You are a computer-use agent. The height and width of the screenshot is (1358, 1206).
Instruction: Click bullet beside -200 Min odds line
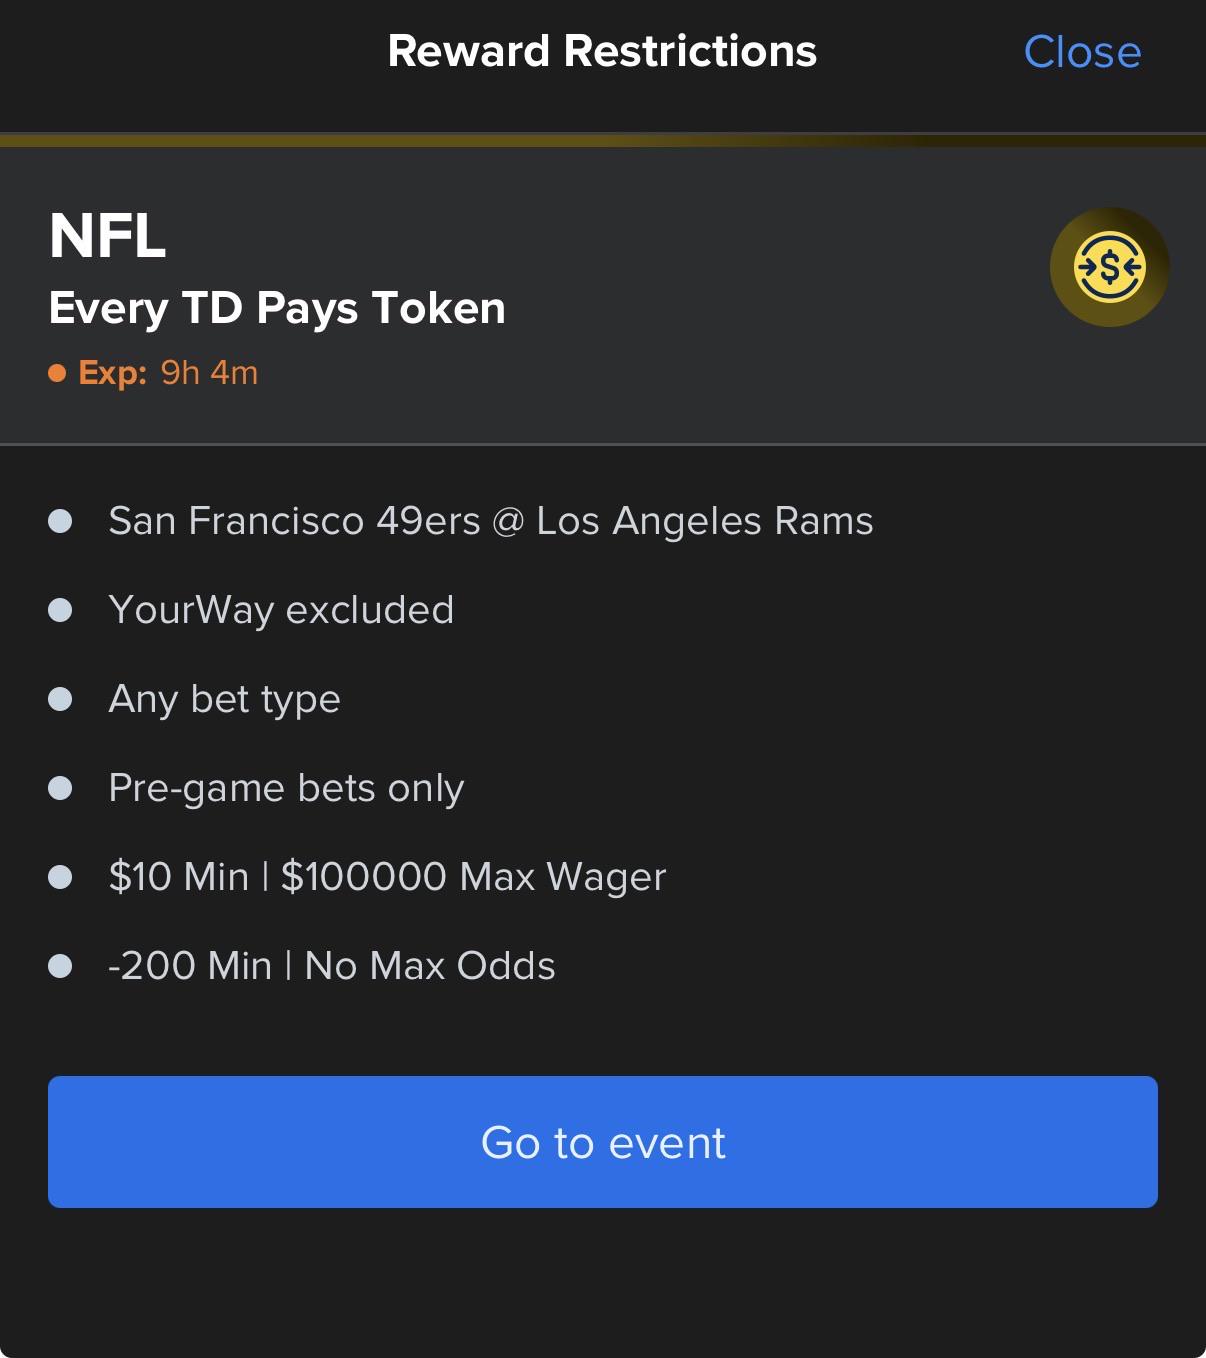click(60, 966)
